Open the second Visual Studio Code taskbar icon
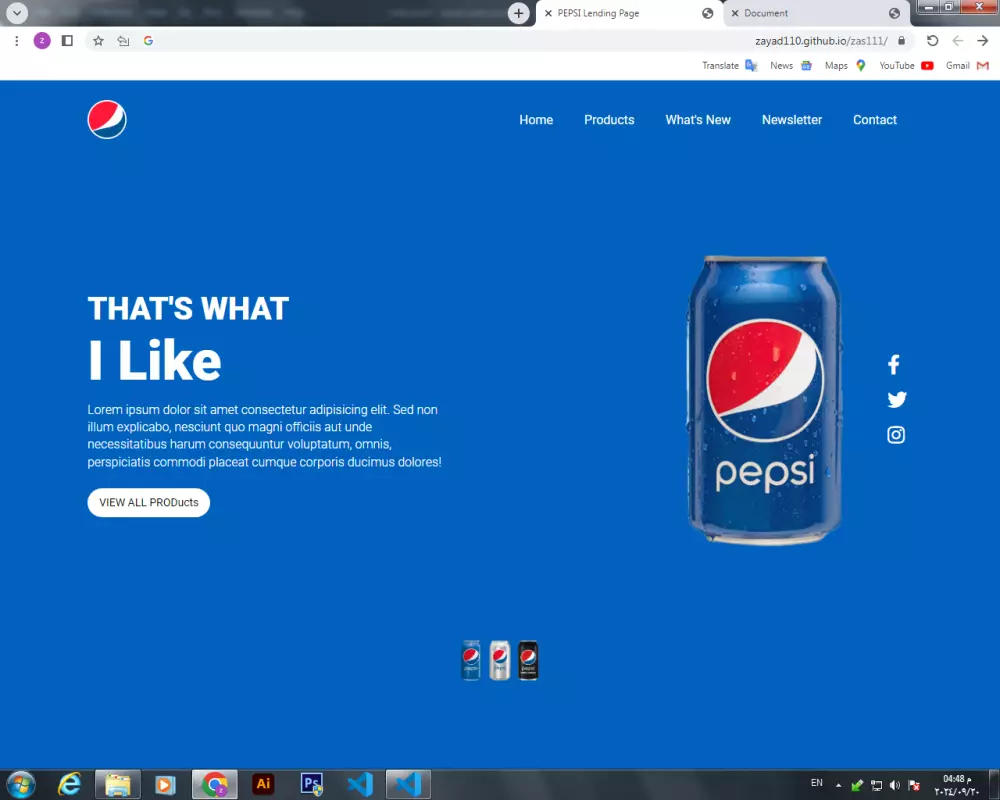1000x800 pixels. (x=408, y=785)
